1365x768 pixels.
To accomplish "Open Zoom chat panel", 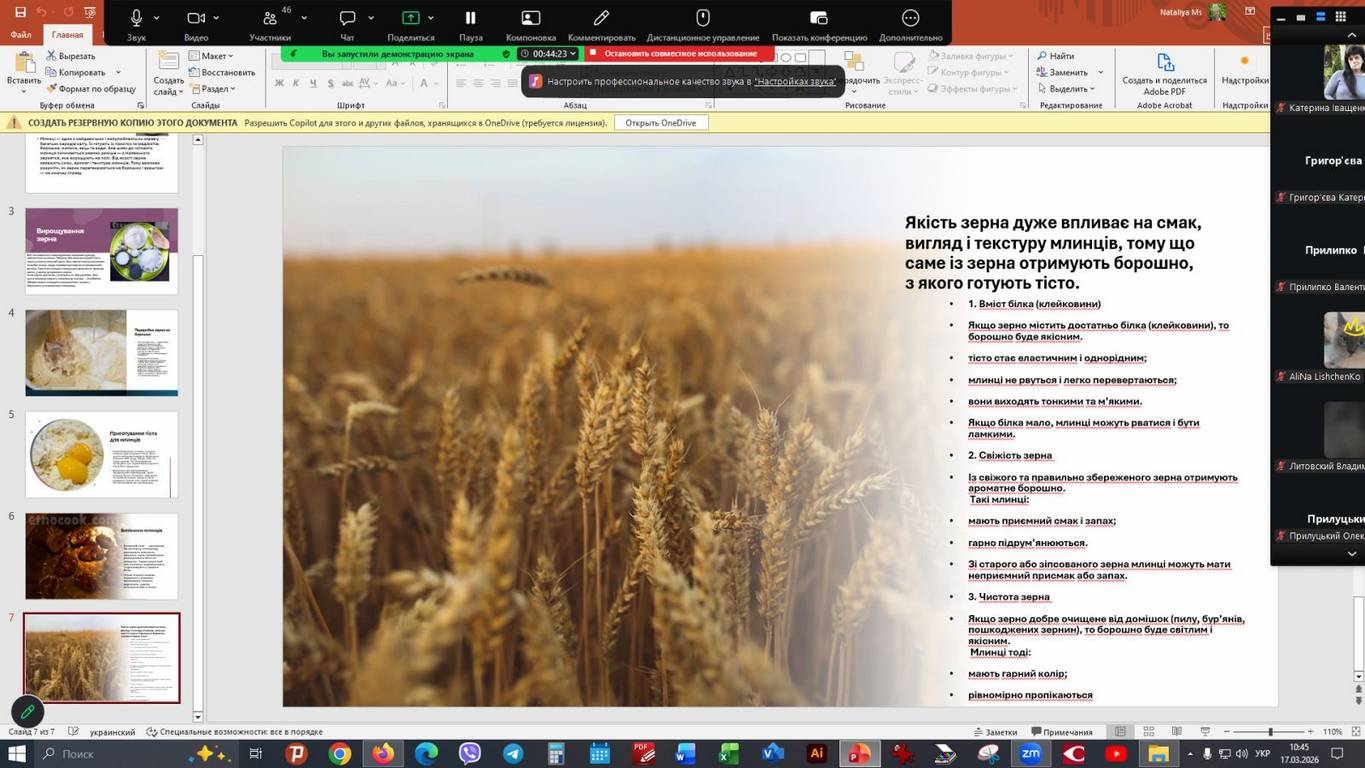I will (347, 19).
